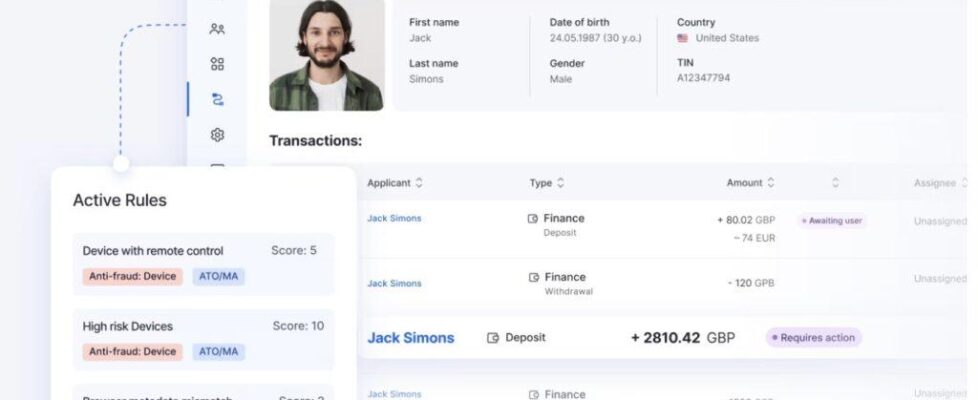The image size is (978, 400).
Task: Sort transactions by the Type column
Action: (560, 183)
